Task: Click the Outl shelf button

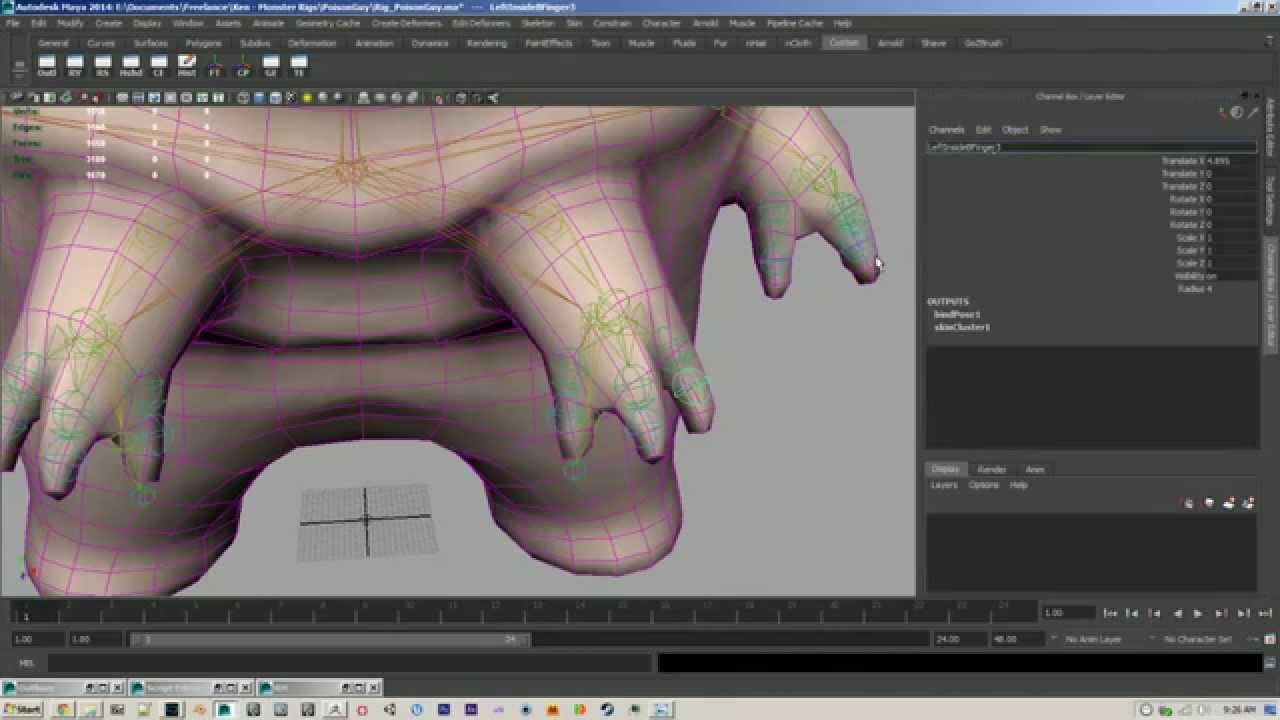Action: point(46,66)
